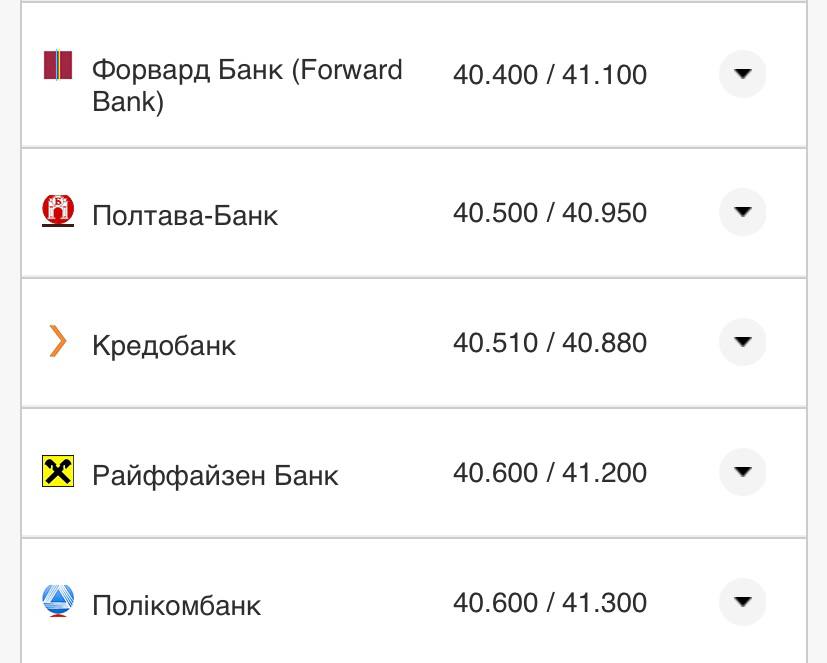Expand details for Полтава-Банк row

pyautogui.click(x=741, y=212)
